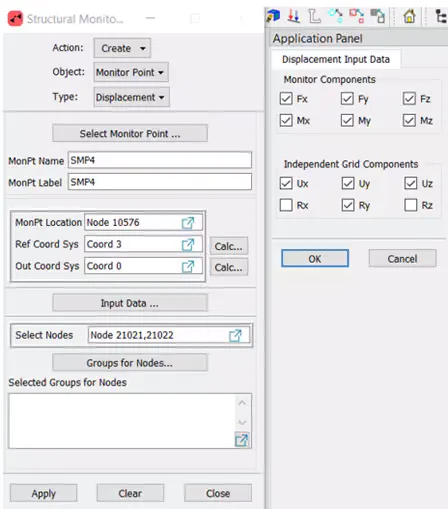Enable the Rx independent grid component
Image resolution: width=448 pixels, height=509 pixels.
pos(286,205)
